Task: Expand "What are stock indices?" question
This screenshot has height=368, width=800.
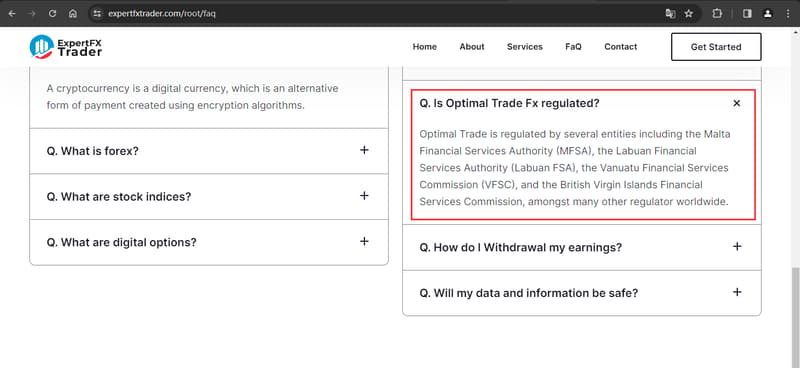Action: (x=209, y=197)
